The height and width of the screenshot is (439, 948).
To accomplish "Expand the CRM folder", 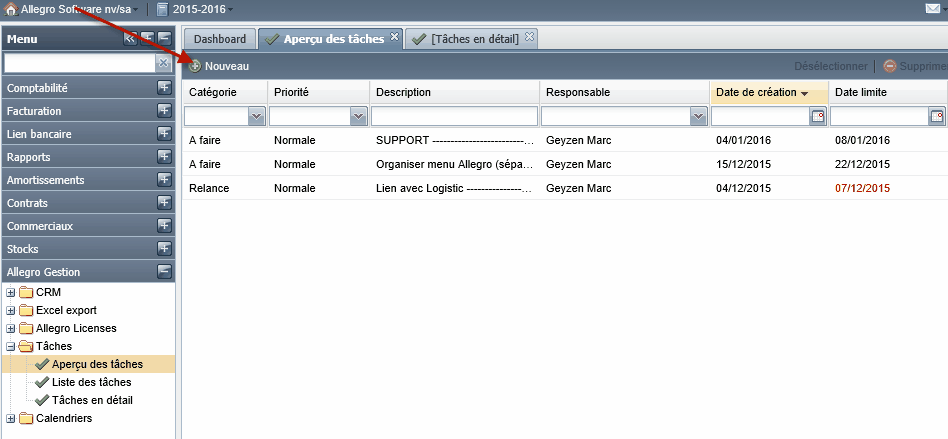I will (10, 293).
